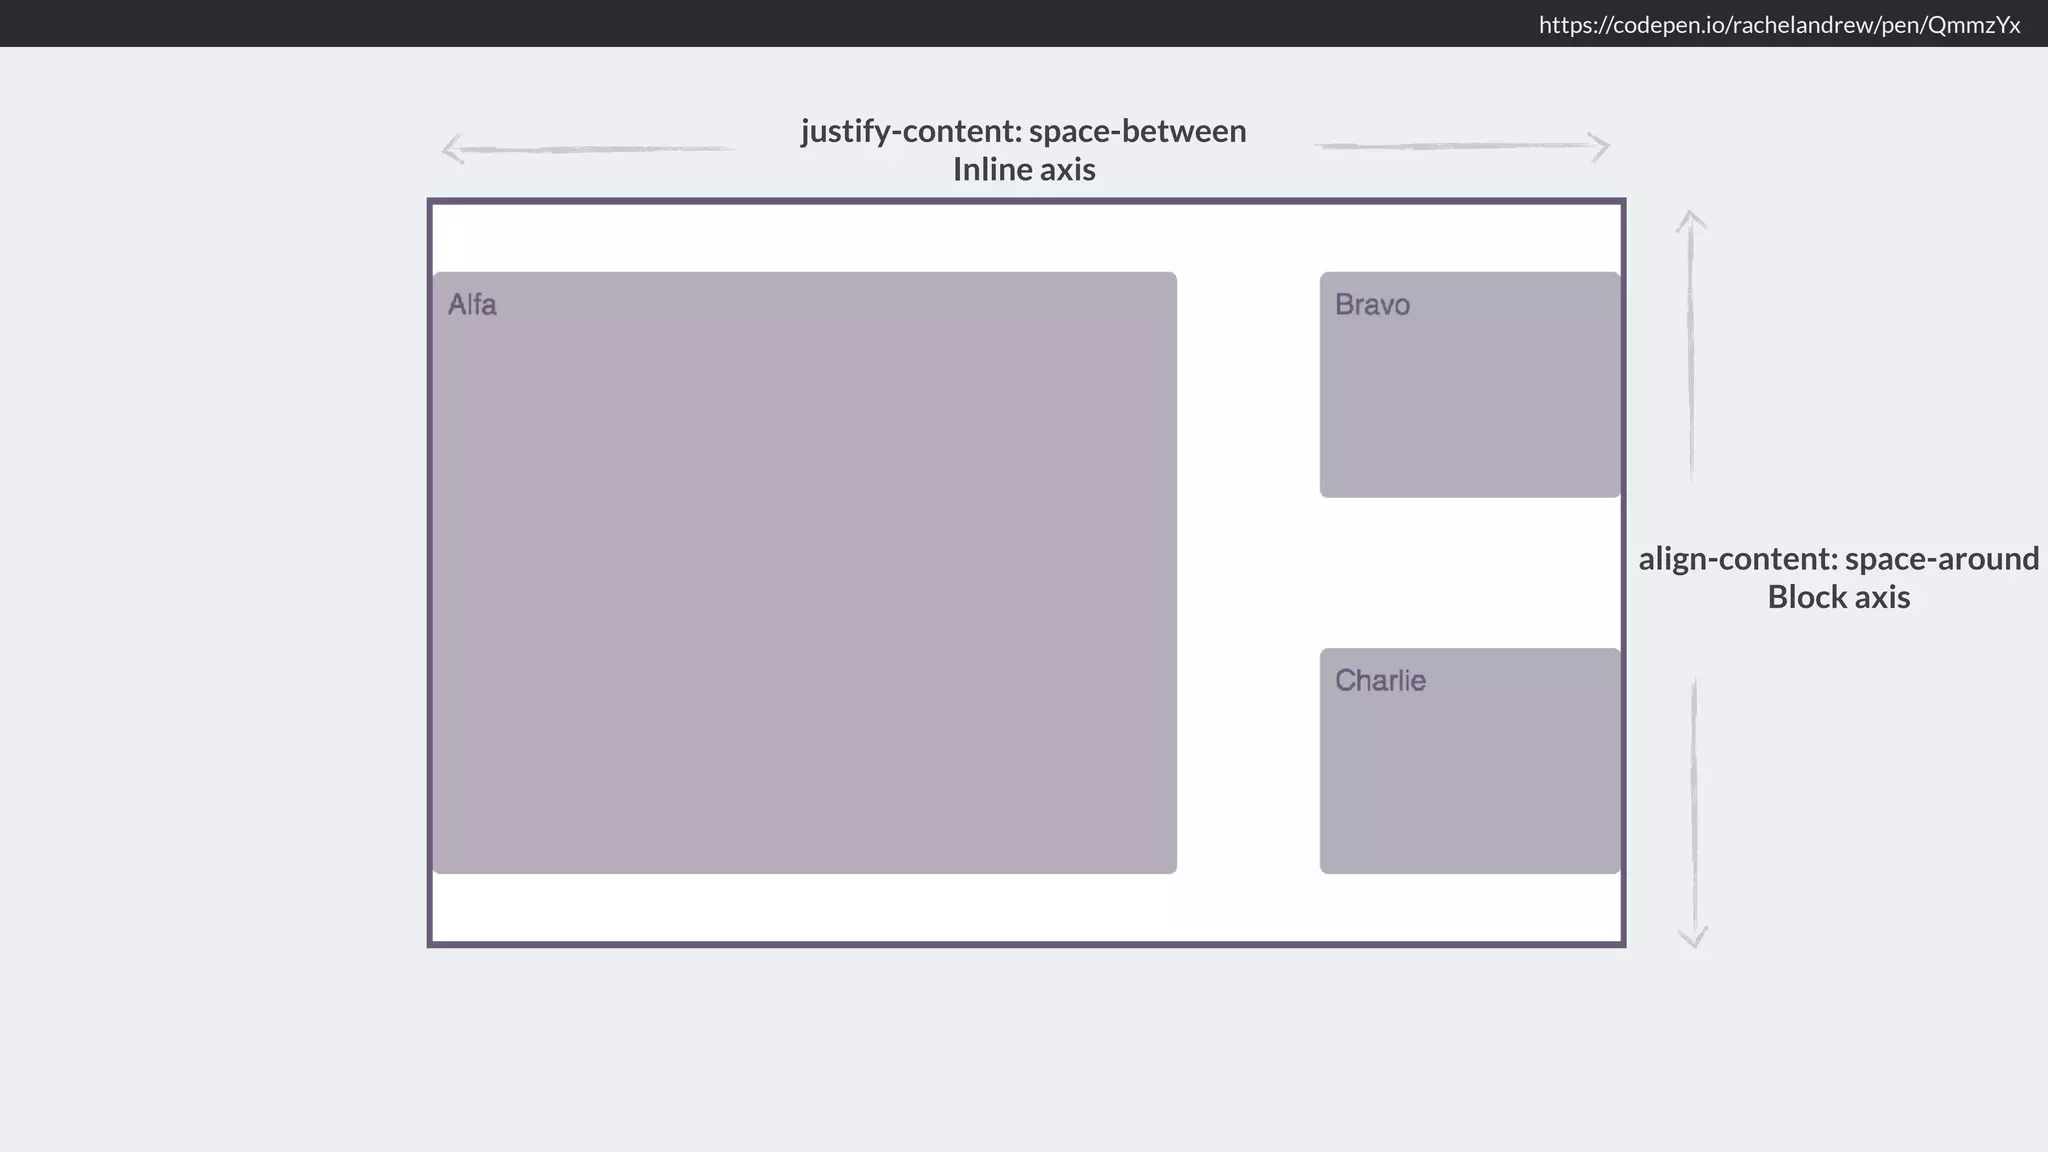Image resolution: width=2048 pixels, height=1152 pixels.
Task: Select the large Alfa box
Action: (x=804, y=590)
